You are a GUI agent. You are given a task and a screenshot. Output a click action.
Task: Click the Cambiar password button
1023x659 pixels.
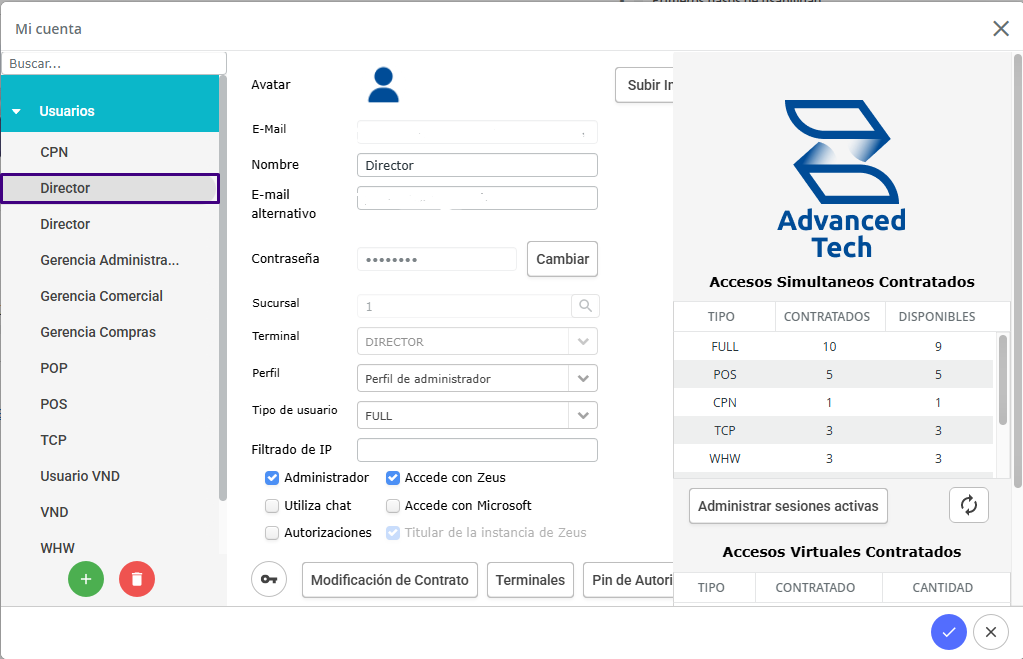tap(562, 259)
